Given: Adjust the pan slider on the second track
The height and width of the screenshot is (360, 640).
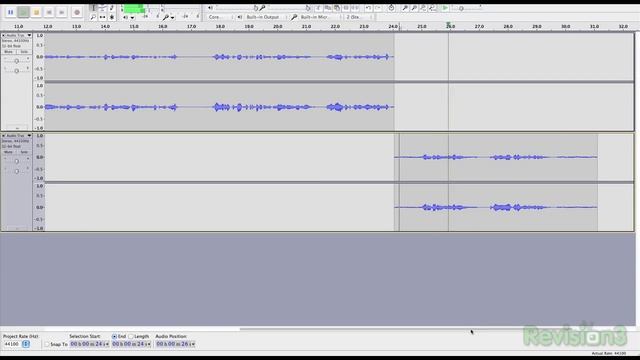Looking at the screenshot, I should tap(16, 171).
